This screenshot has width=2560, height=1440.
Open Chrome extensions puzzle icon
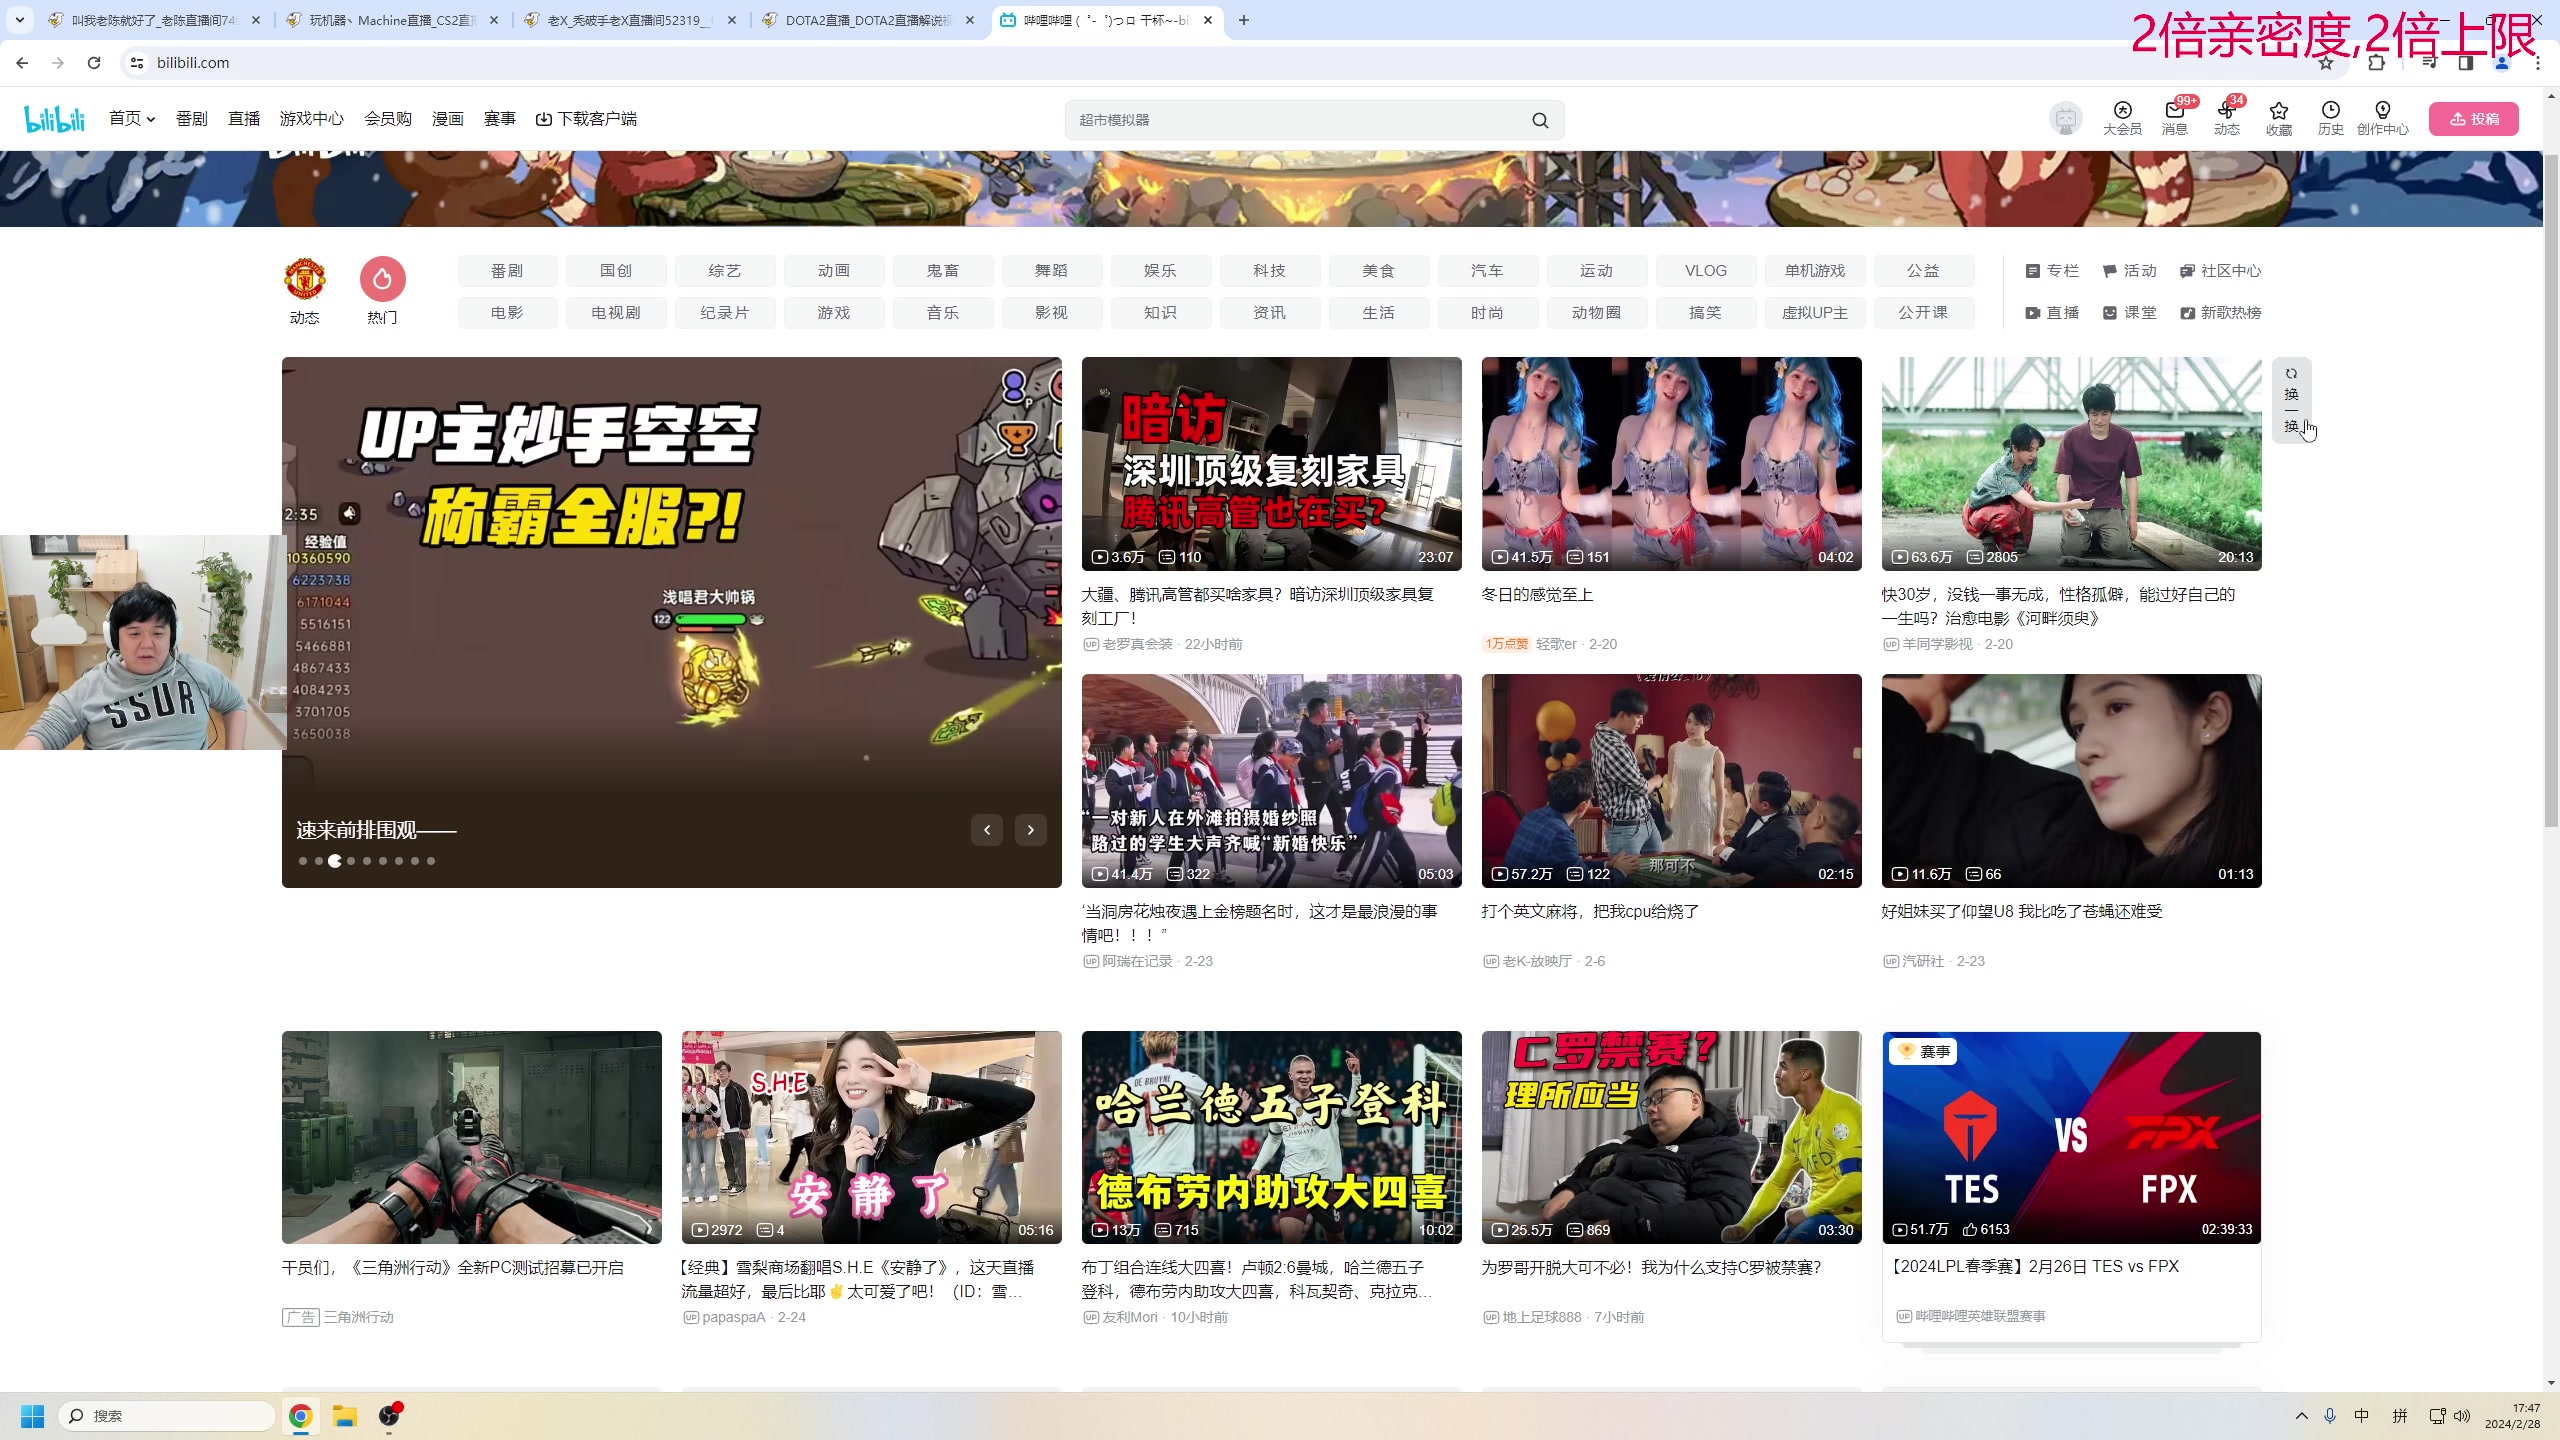click(x=2377, y=62)
